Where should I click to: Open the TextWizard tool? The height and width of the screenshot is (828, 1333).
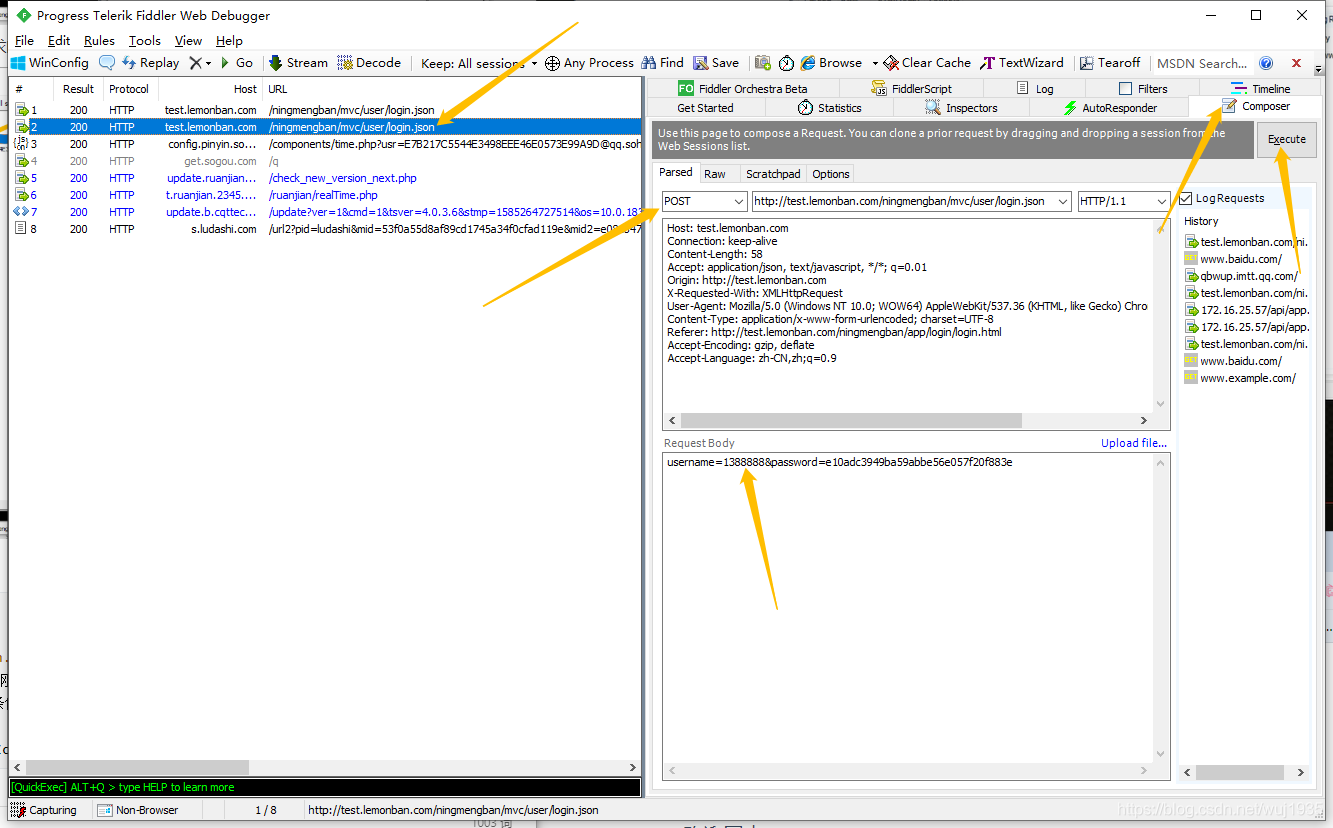tap(1022, 62)
